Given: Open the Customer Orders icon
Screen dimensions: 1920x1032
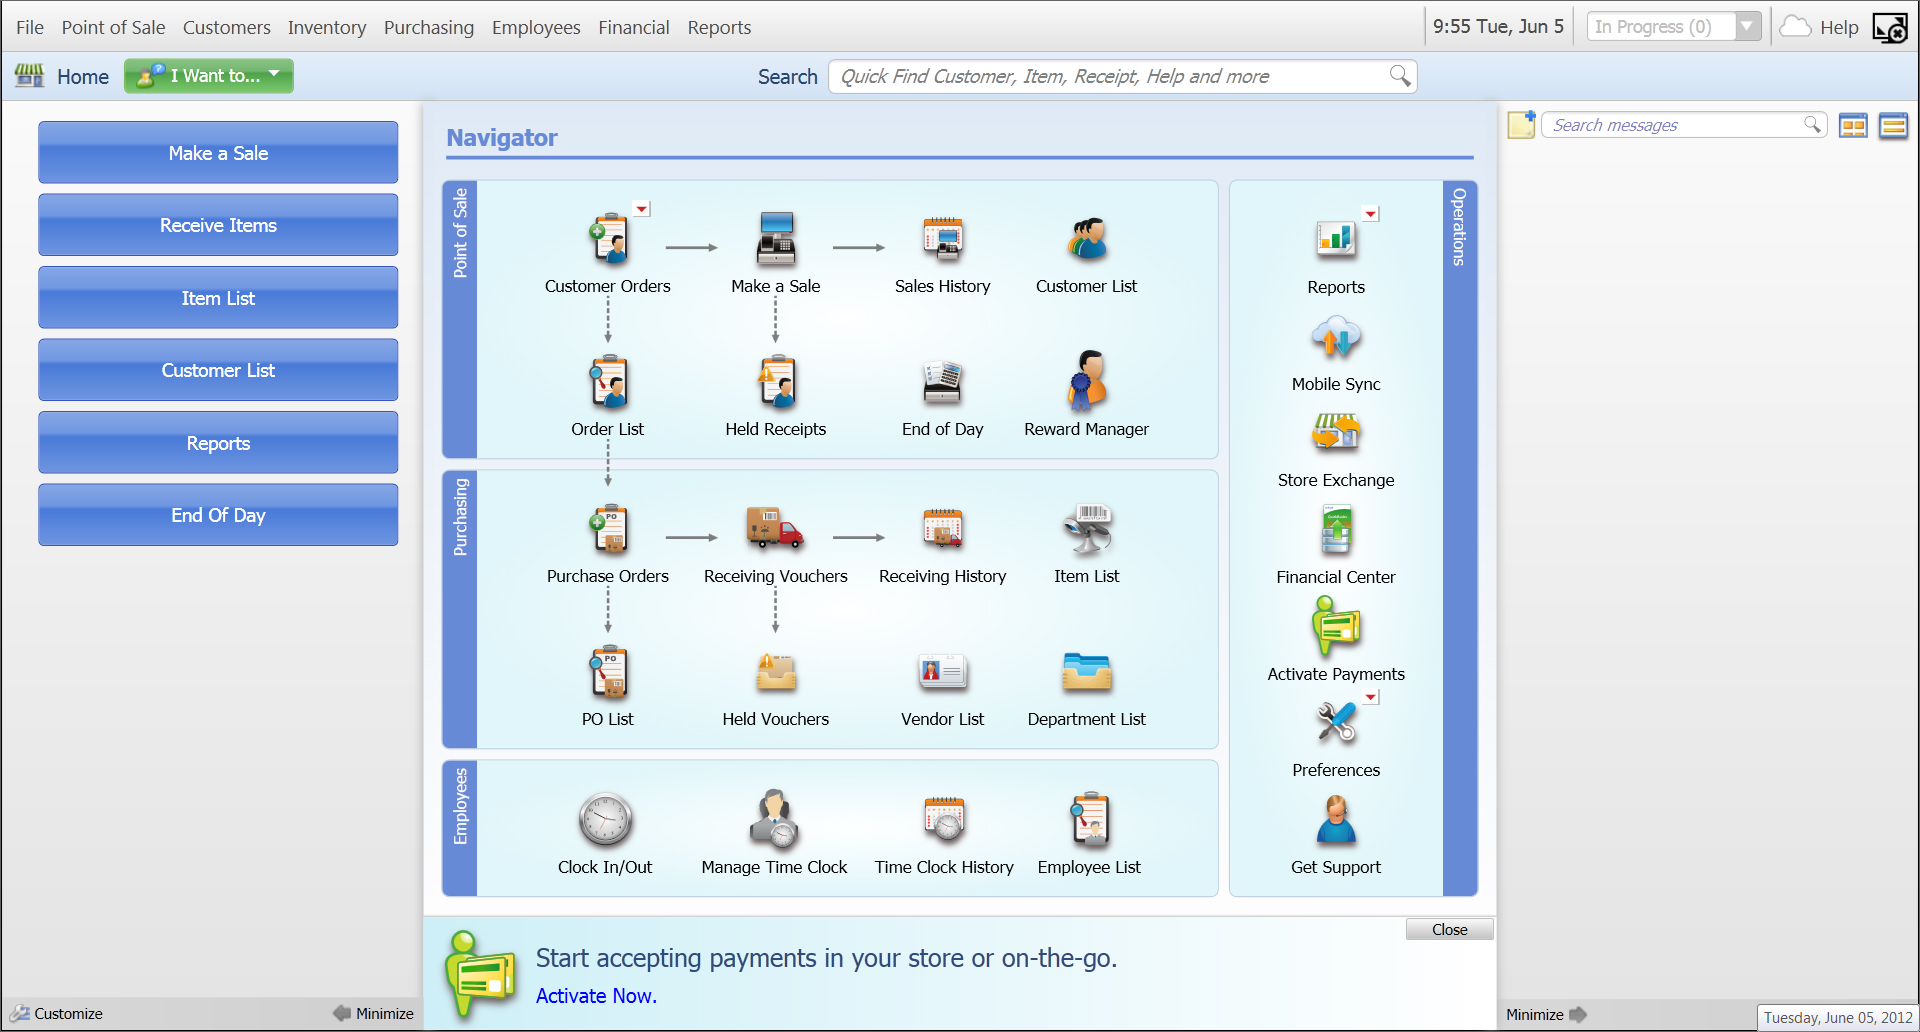Looking at the screenshot, I should (607, 240).
